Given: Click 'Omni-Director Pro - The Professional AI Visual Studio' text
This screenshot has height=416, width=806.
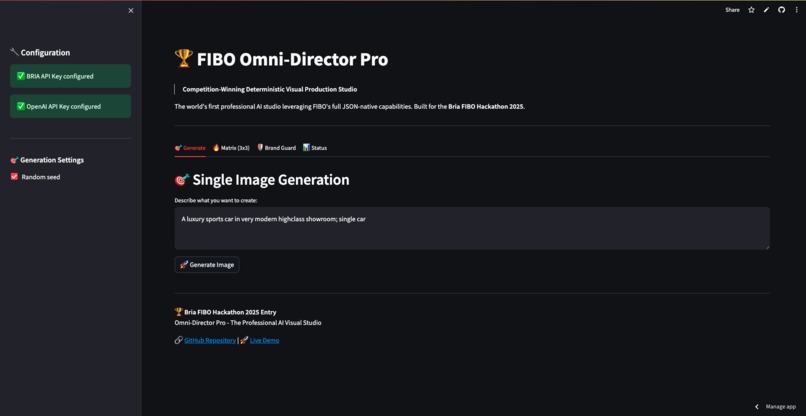Looking at the screenshot, I should pyautogui.click(x=248, y=323).
